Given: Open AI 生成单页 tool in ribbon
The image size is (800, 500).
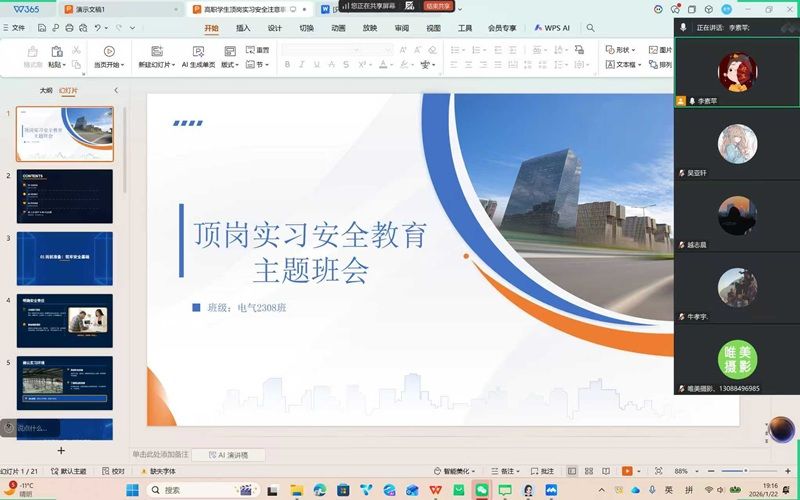Looking at the screenshot, I should pos(198,51).
